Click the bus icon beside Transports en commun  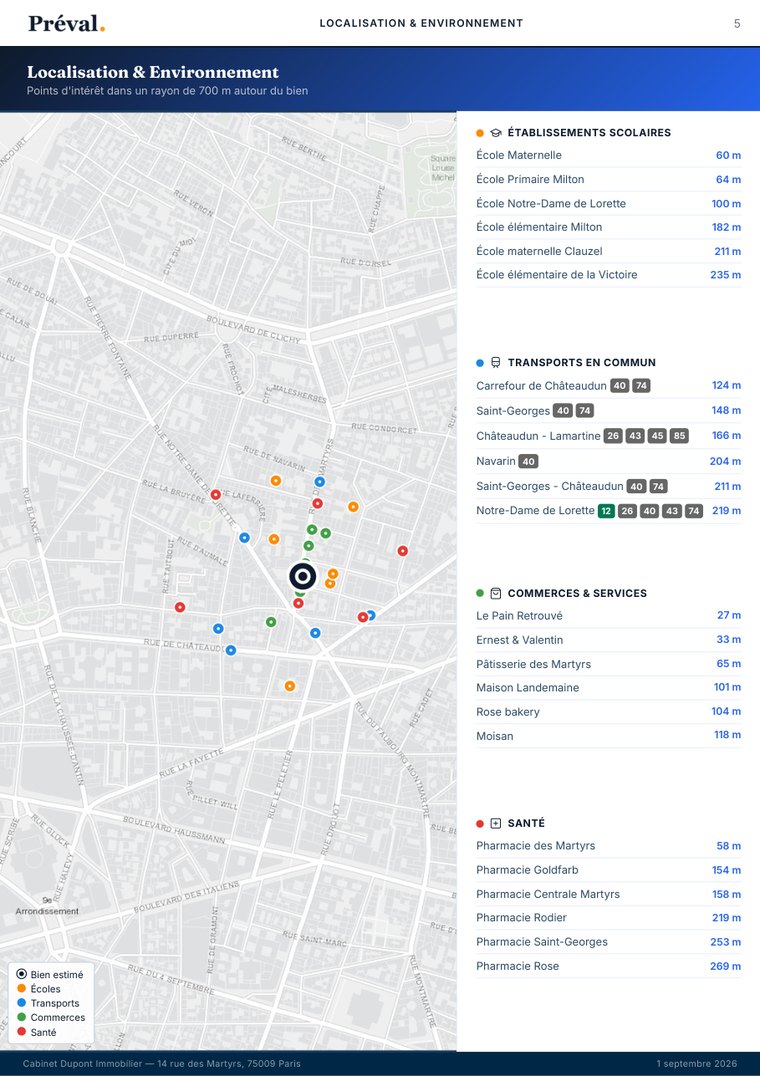pyautogui.click(x=496, y=362)
